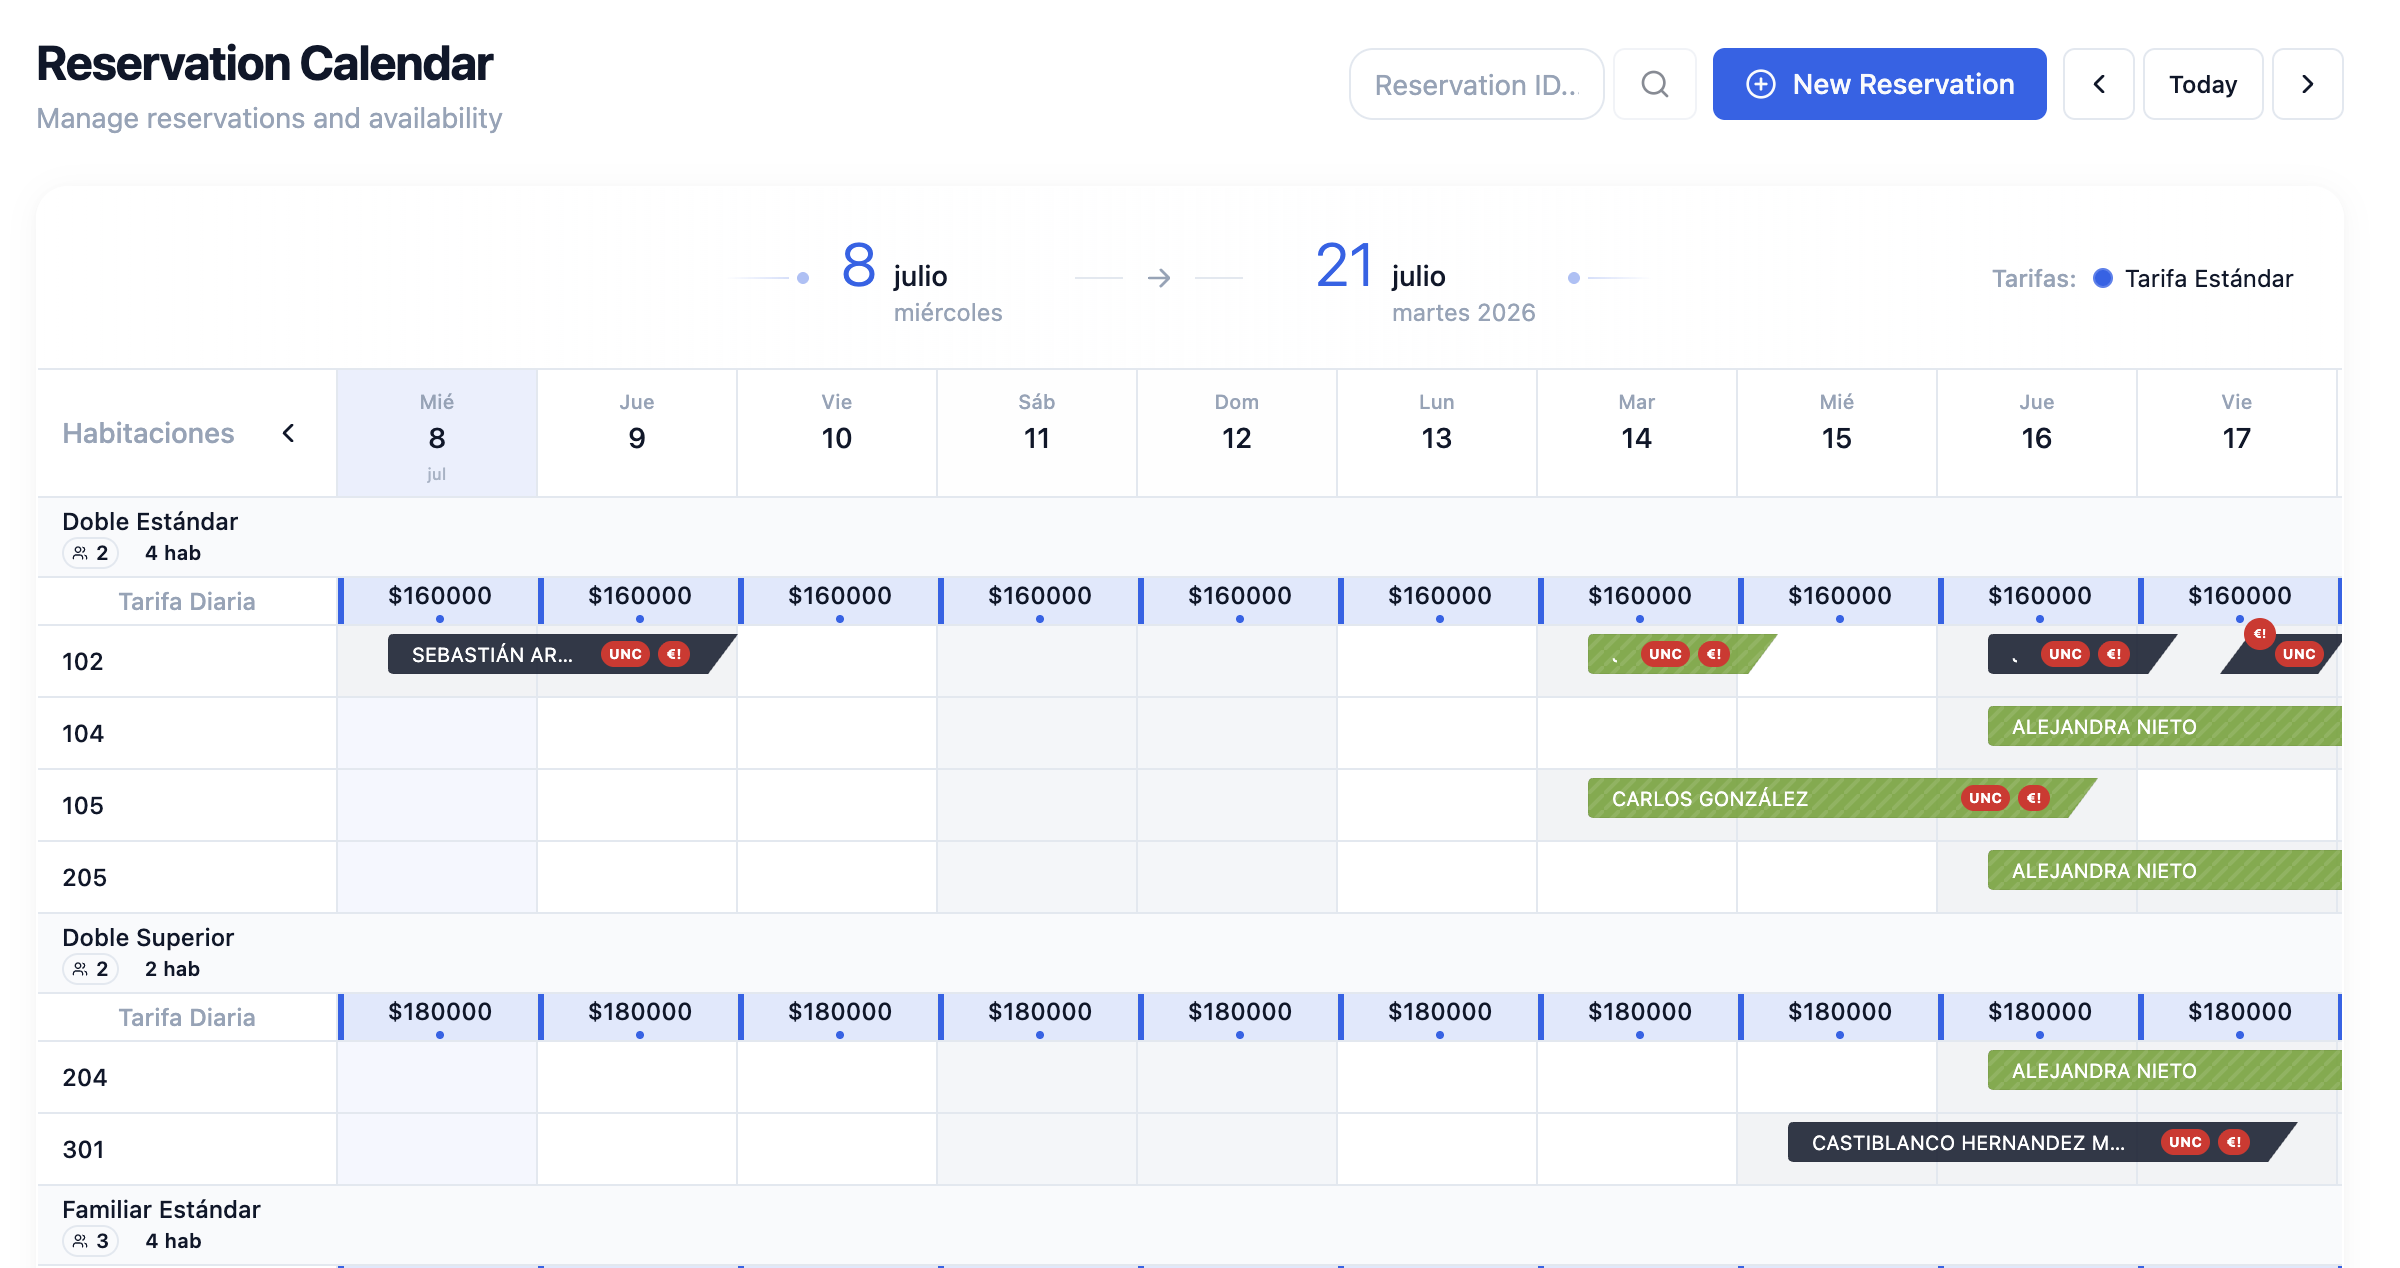This screenshot has width=2400, height=1268.
Task: Click Doble Superior $180000 rate on Mié 15
Action: pyautogui.click(x=1840, y=1016)
